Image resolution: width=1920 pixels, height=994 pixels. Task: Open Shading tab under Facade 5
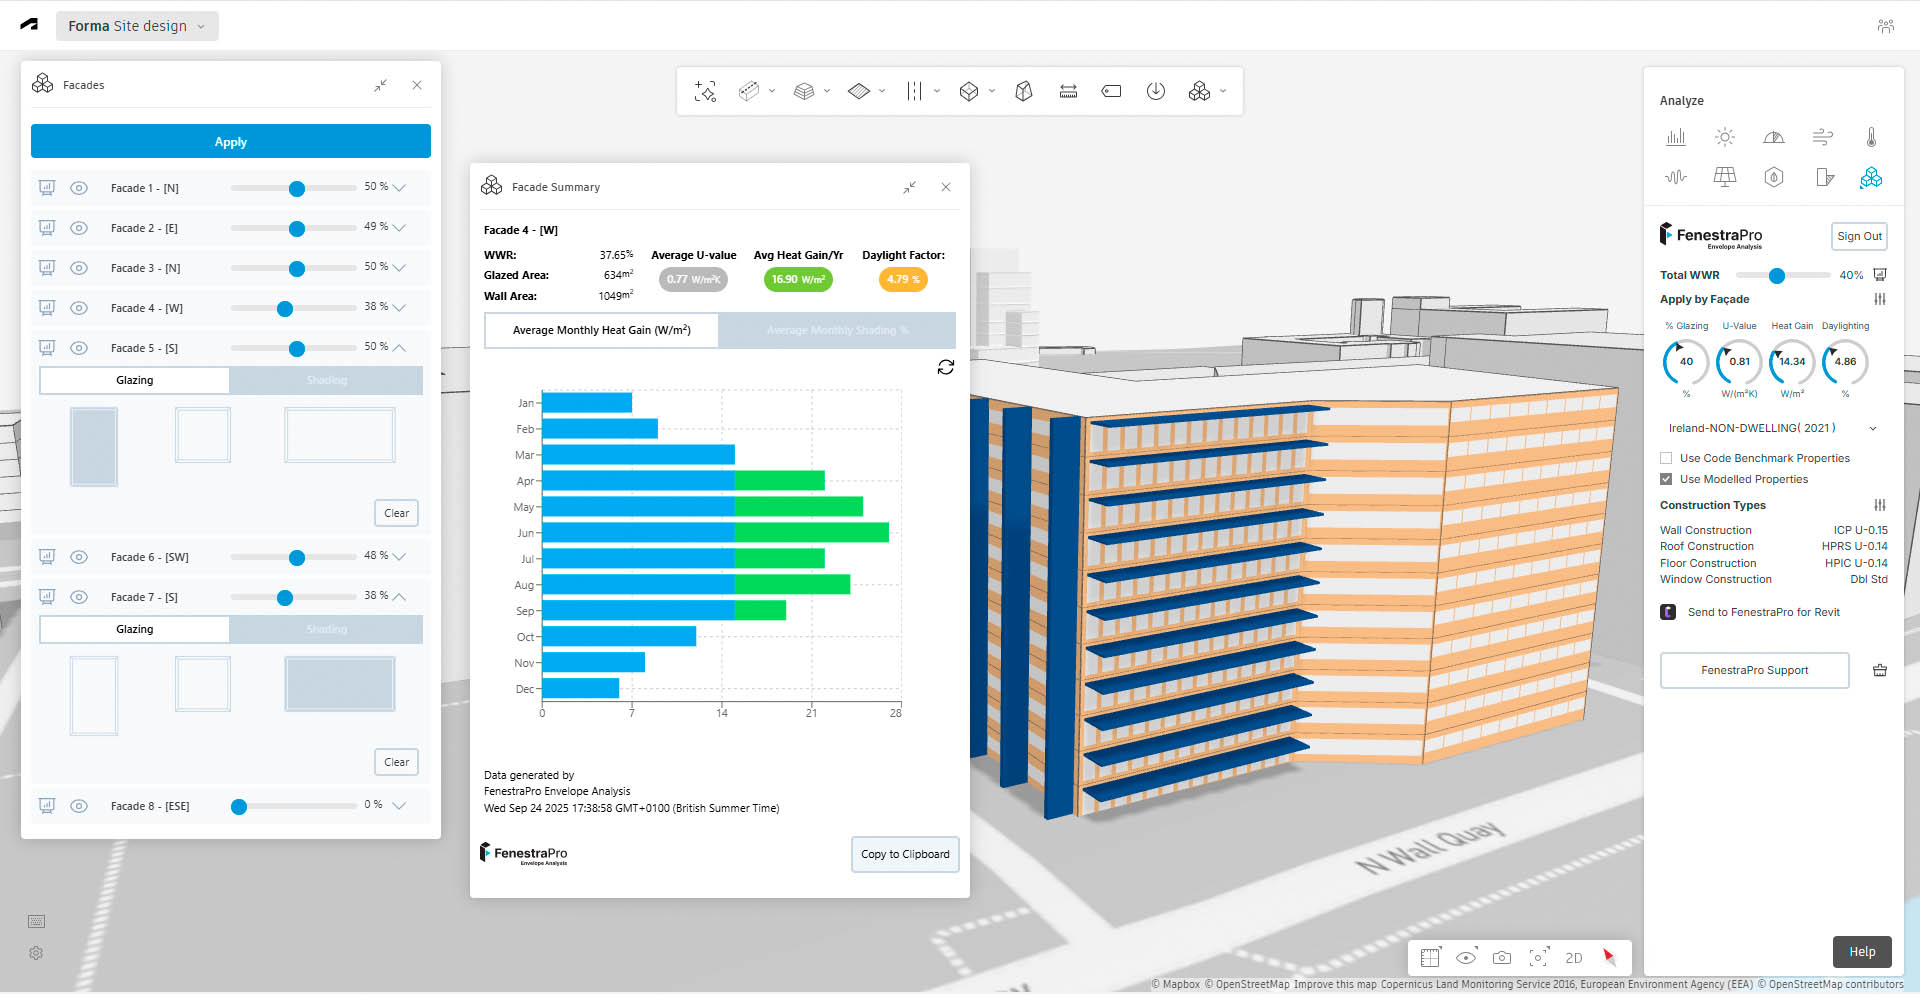coord(326,380)
